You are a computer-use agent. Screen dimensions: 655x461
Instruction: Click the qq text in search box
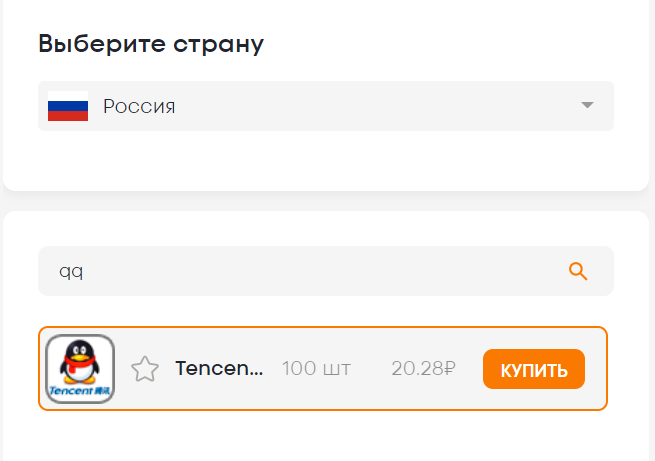(x=71, y=272)
